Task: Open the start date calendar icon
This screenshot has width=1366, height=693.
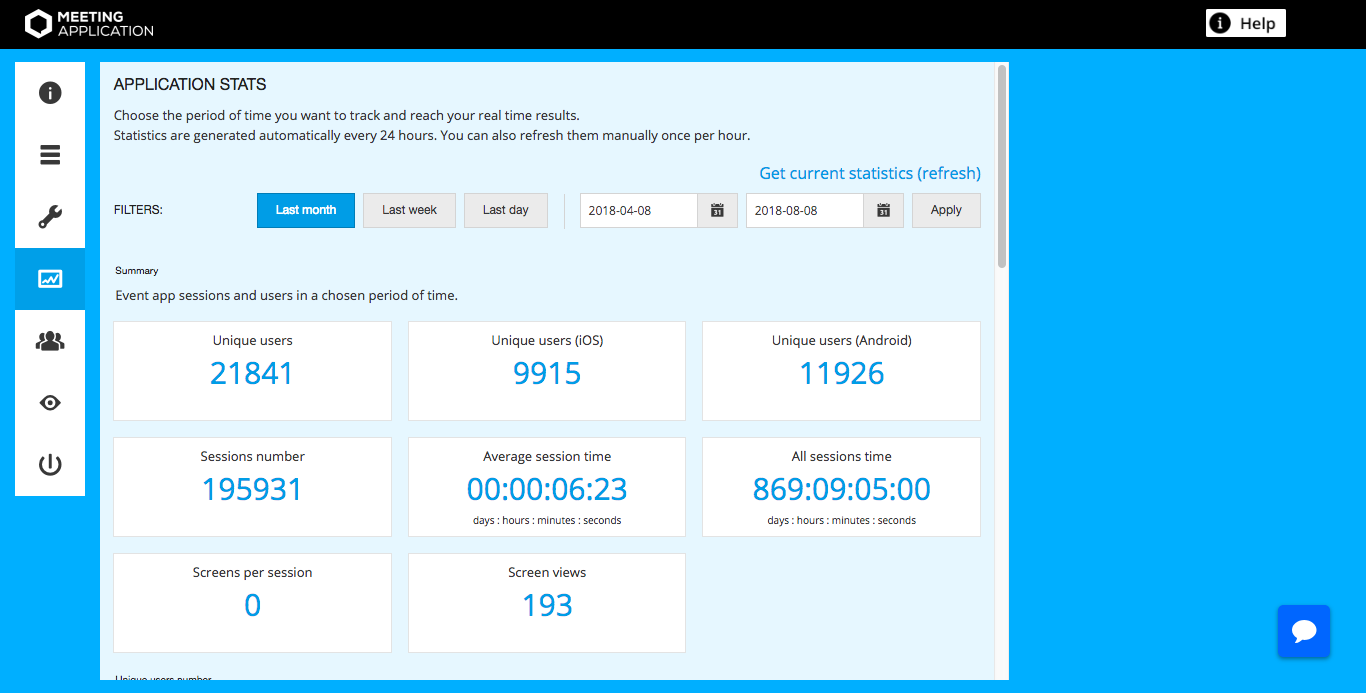Action: (717, 210)
